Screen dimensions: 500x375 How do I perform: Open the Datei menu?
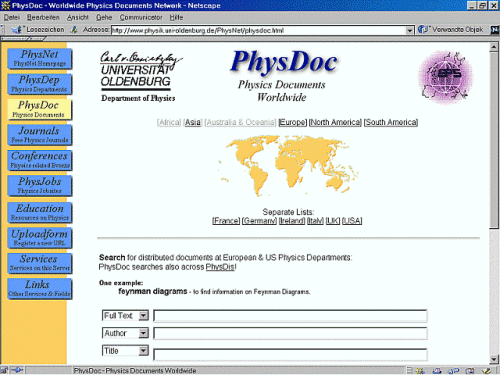click(x=12, y=17)
